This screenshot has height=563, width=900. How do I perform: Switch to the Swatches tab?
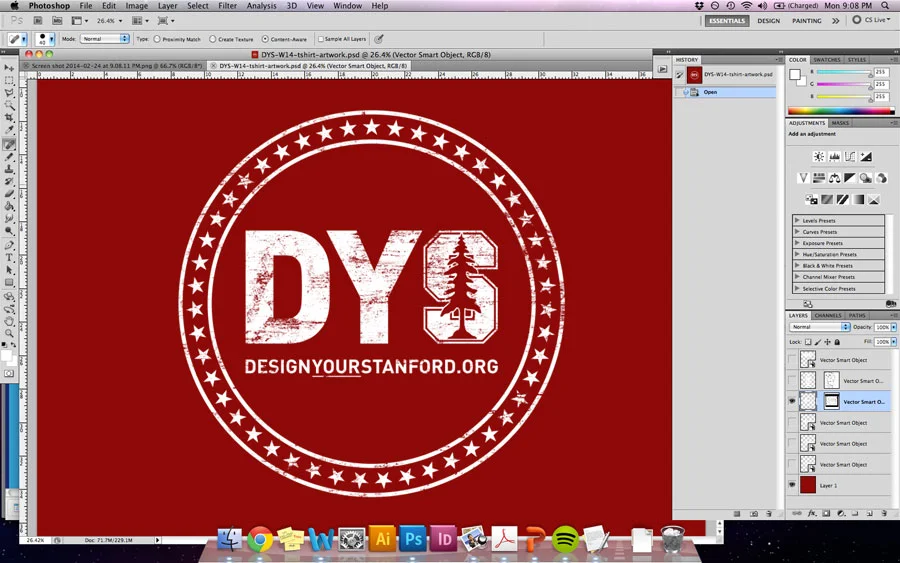[x=827, y=60]
